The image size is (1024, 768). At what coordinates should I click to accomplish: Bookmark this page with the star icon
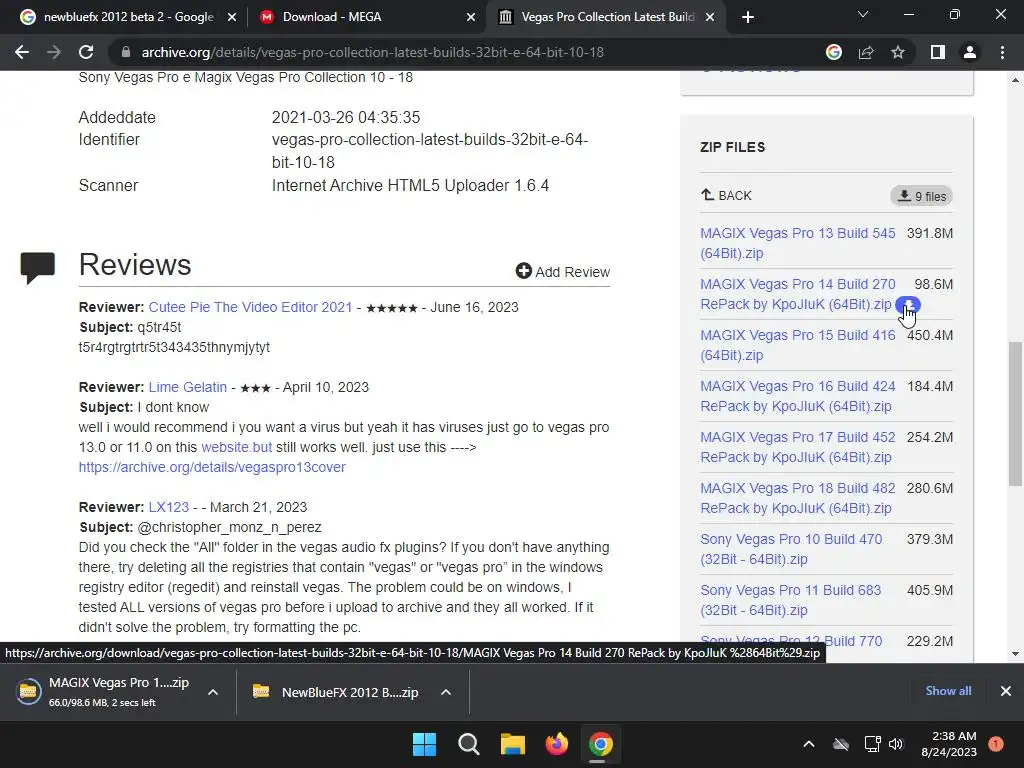coord(898,52)
